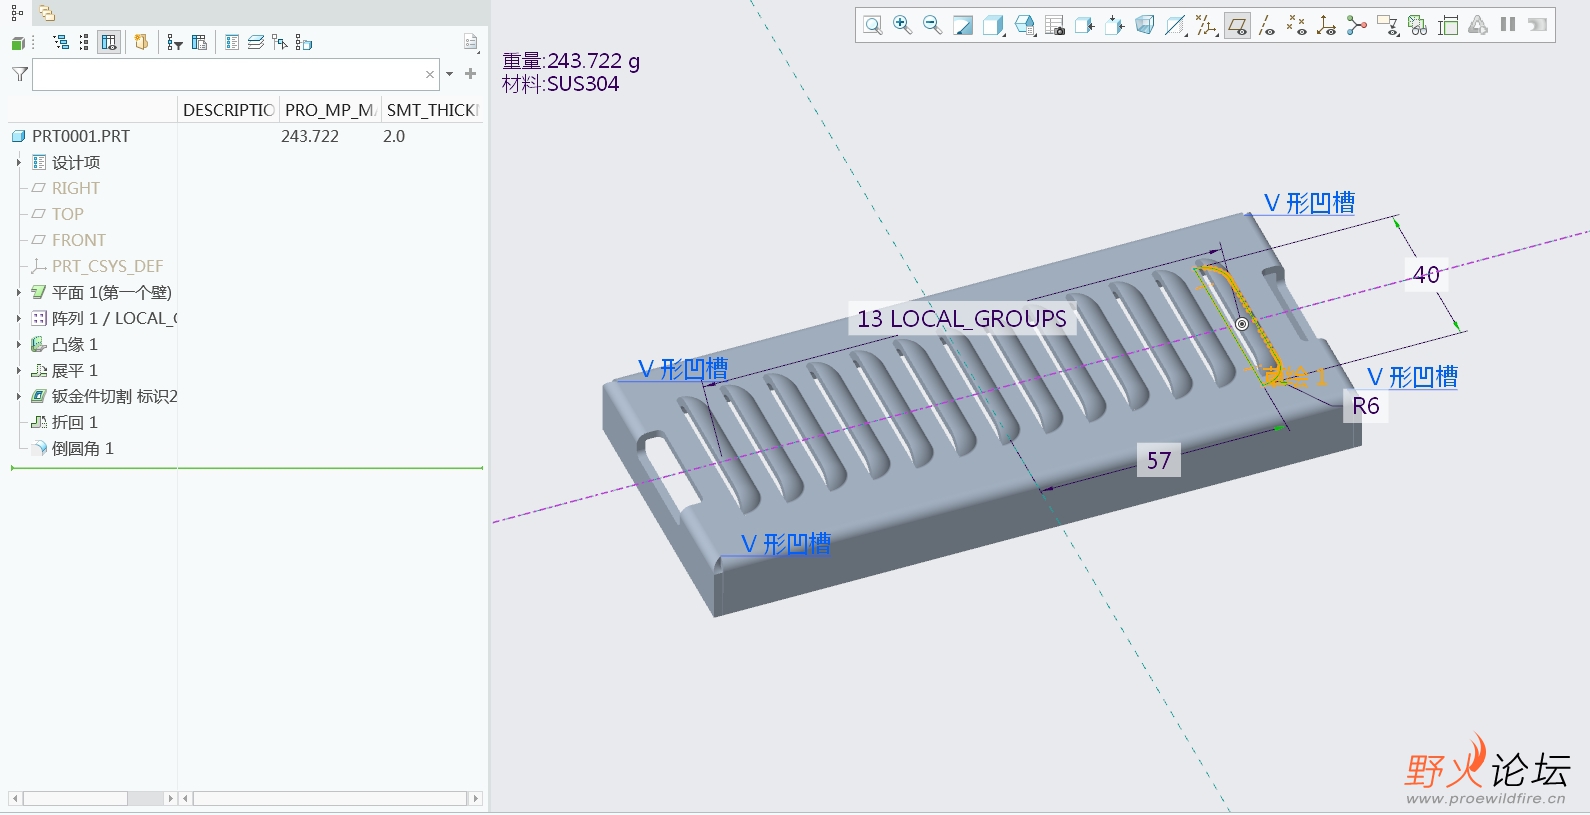The height and width of the screenshot is (815, 1590).
Task: Click the Collapse All tree icon
Action: click(x=84, y=42)
